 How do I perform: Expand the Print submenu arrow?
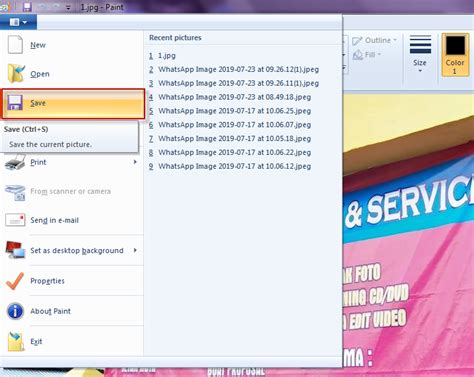(x=135, y=162)
